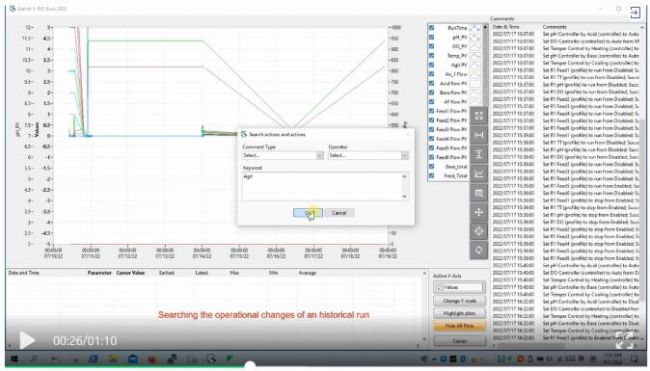The width and height of the screenshot is (650, 371).
Task: Click Cancel in the Search actions dialog
Action: click(339, 213)
